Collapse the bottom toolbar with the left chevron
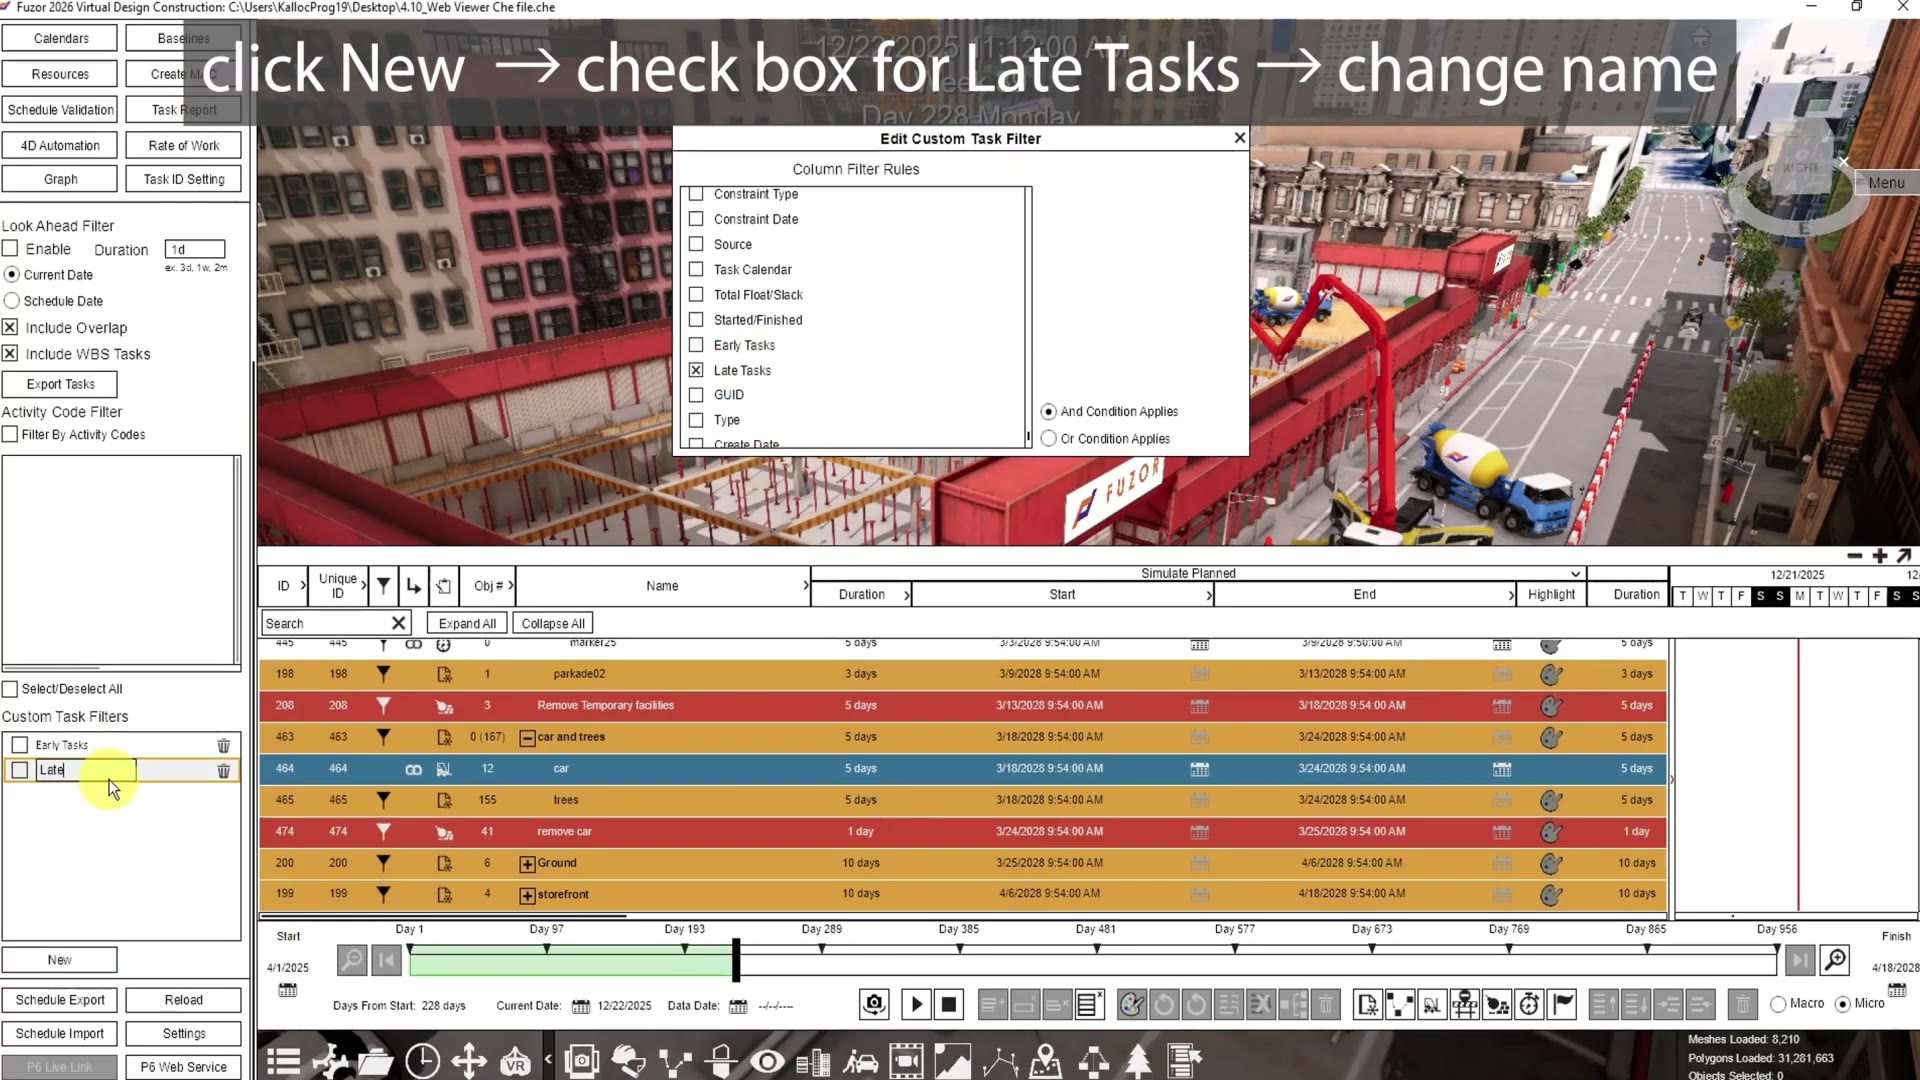This screenshot has height=1080, width=1920. [x=548, y=1059]
